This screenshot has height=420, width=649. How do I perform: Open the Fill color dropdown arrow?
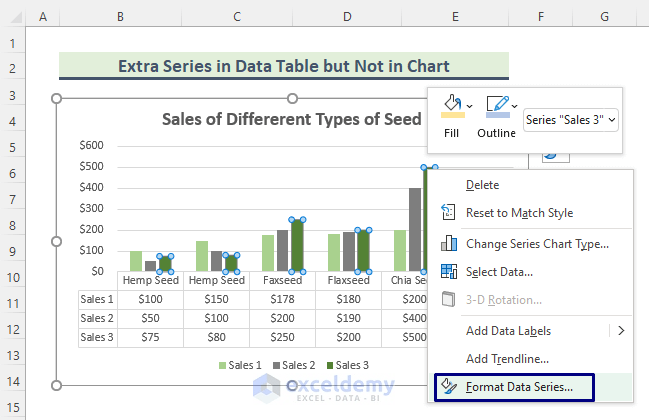click(x=469, y=106)
